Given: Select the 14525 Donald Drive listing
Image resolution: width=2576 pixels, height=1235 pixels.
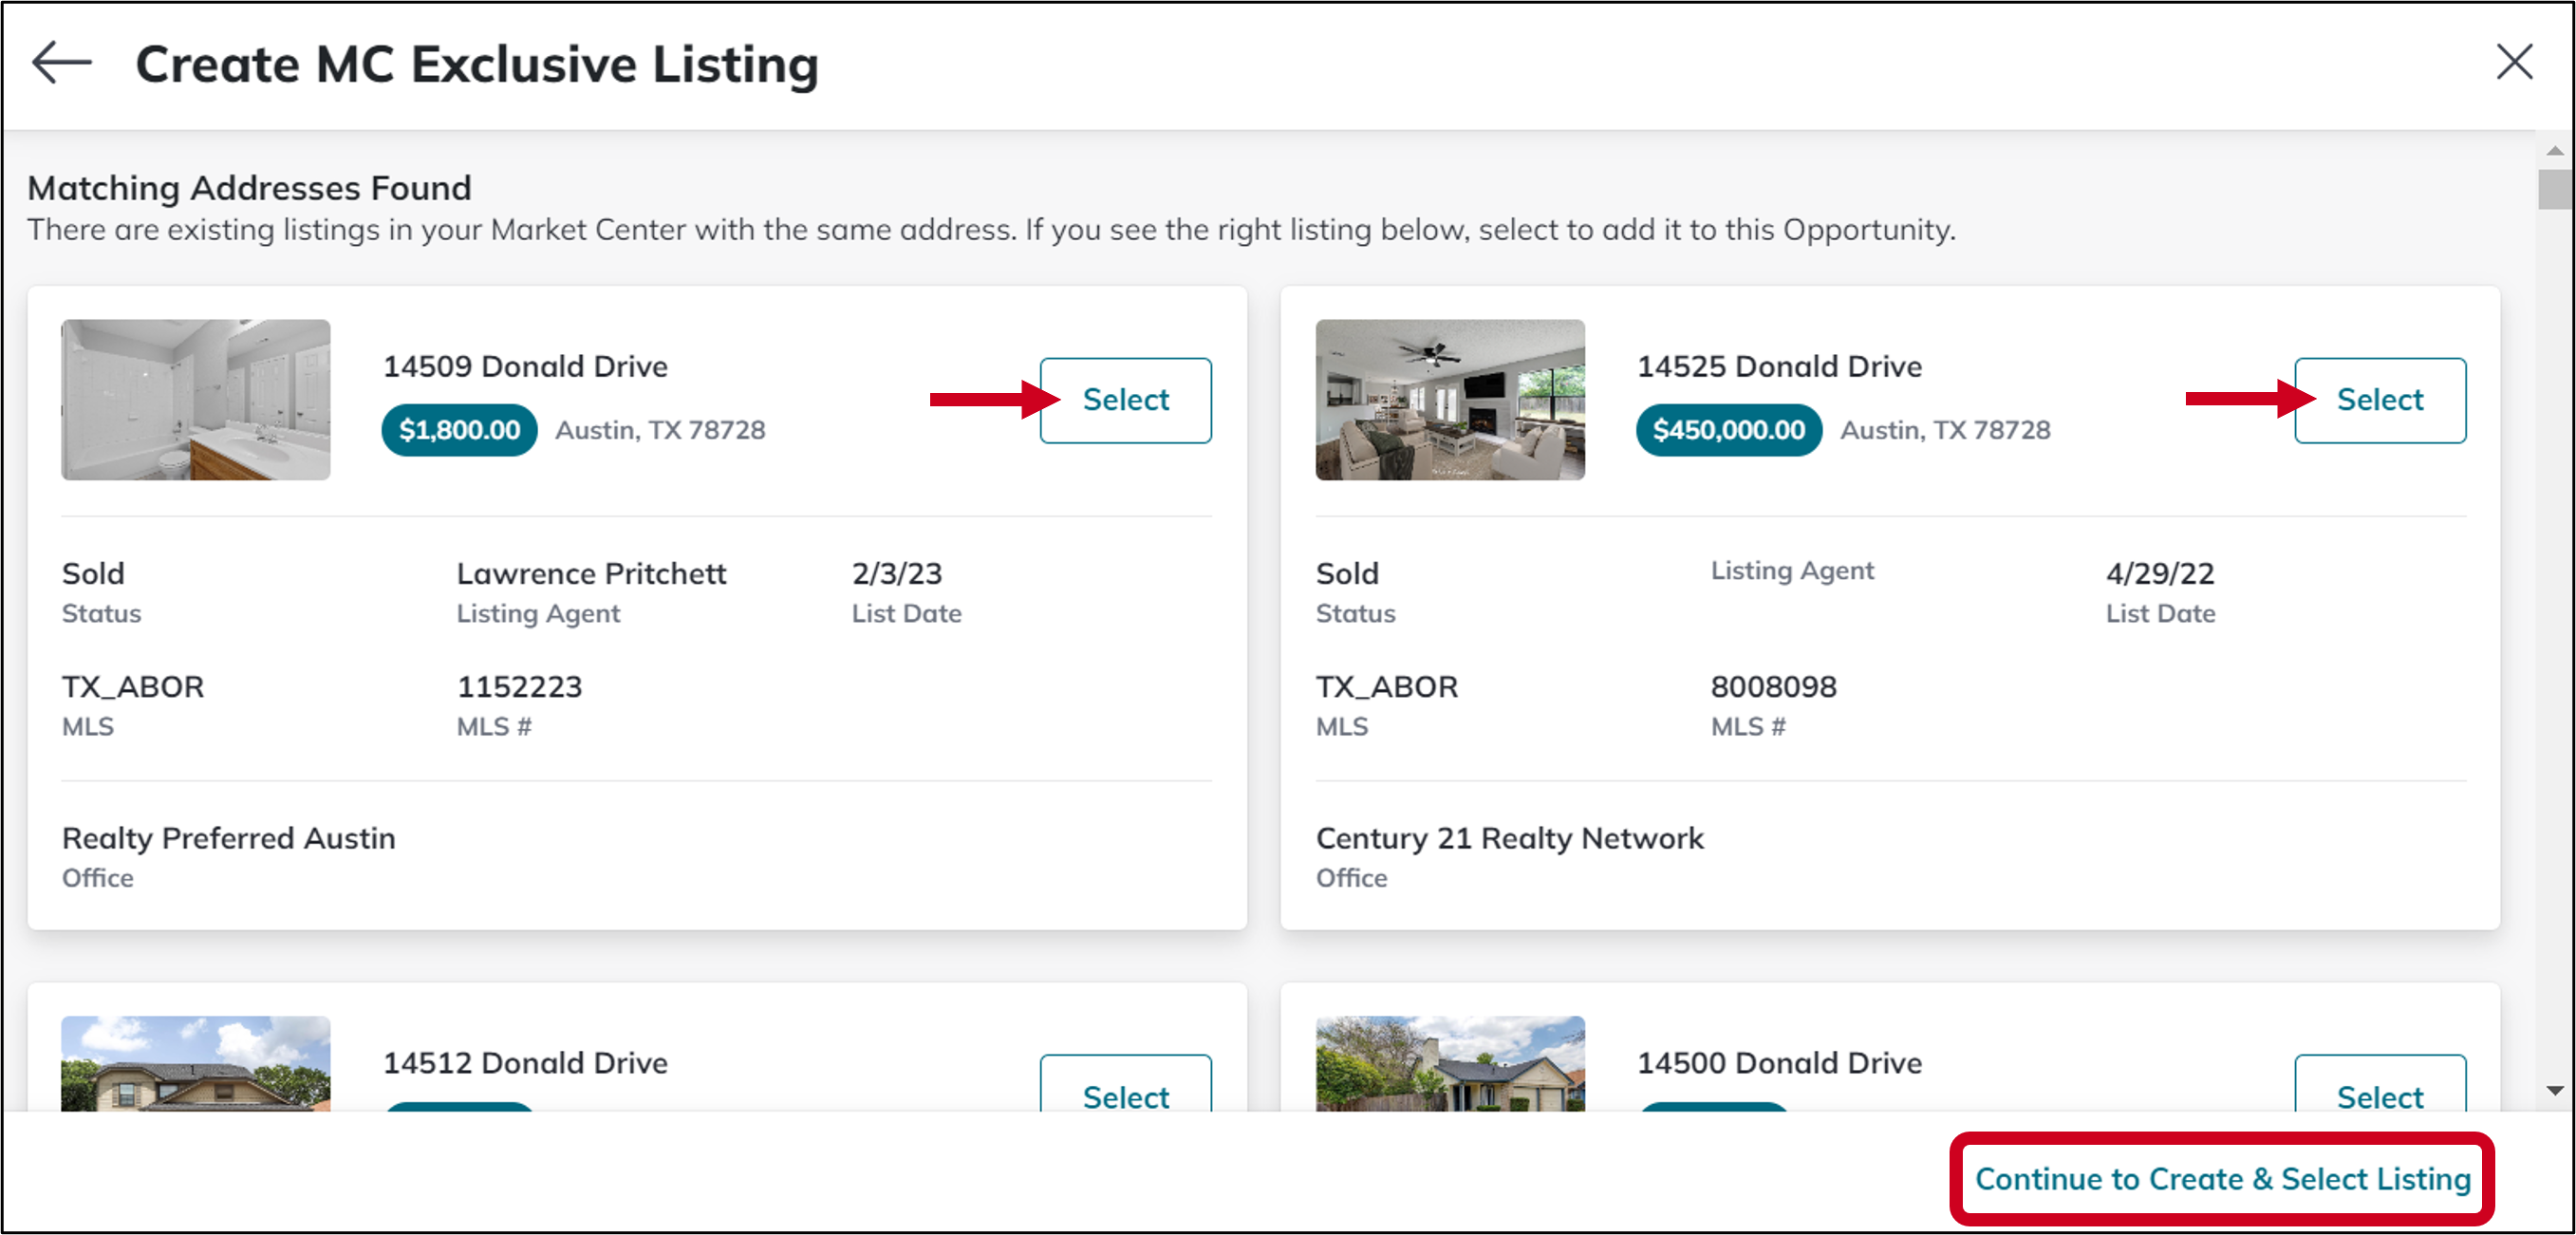Looking at the screenshot, I should click(x=2379, y=400).
